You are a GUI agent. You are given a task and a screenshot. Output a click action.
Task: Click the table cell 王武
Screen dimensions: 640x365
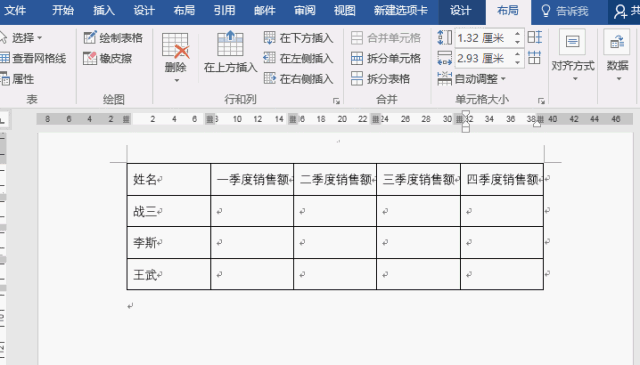pyautogui.click(x=169, y=274)
